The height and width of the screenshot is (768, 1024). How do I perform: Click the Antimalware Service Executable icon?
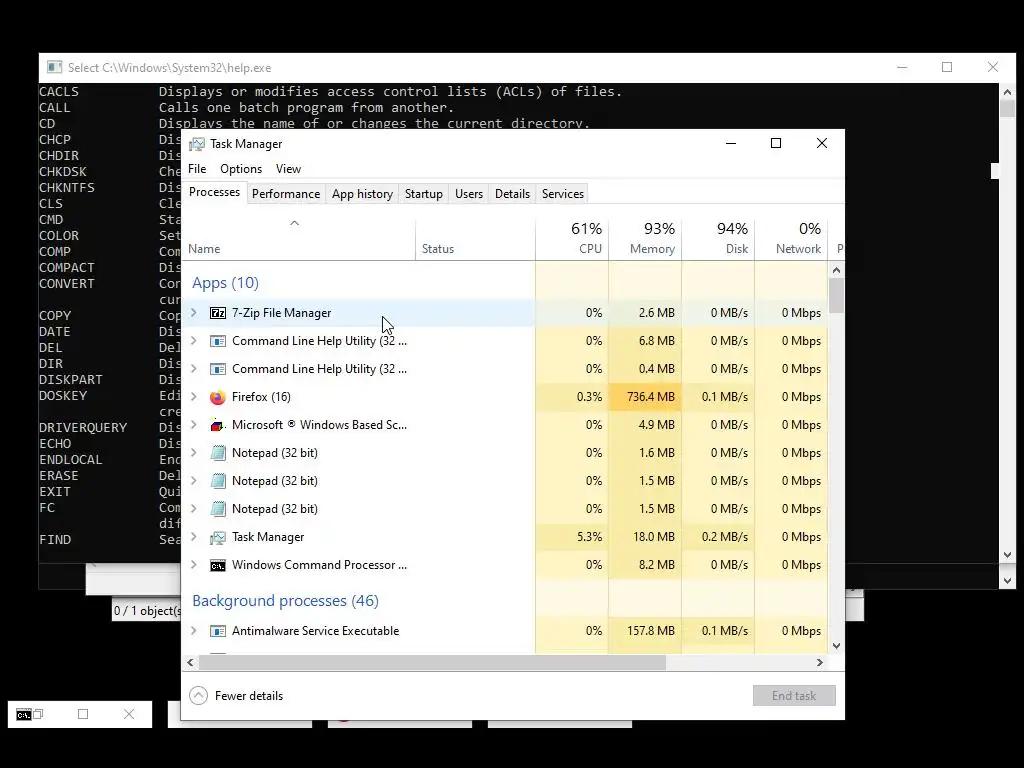point(217,631)
